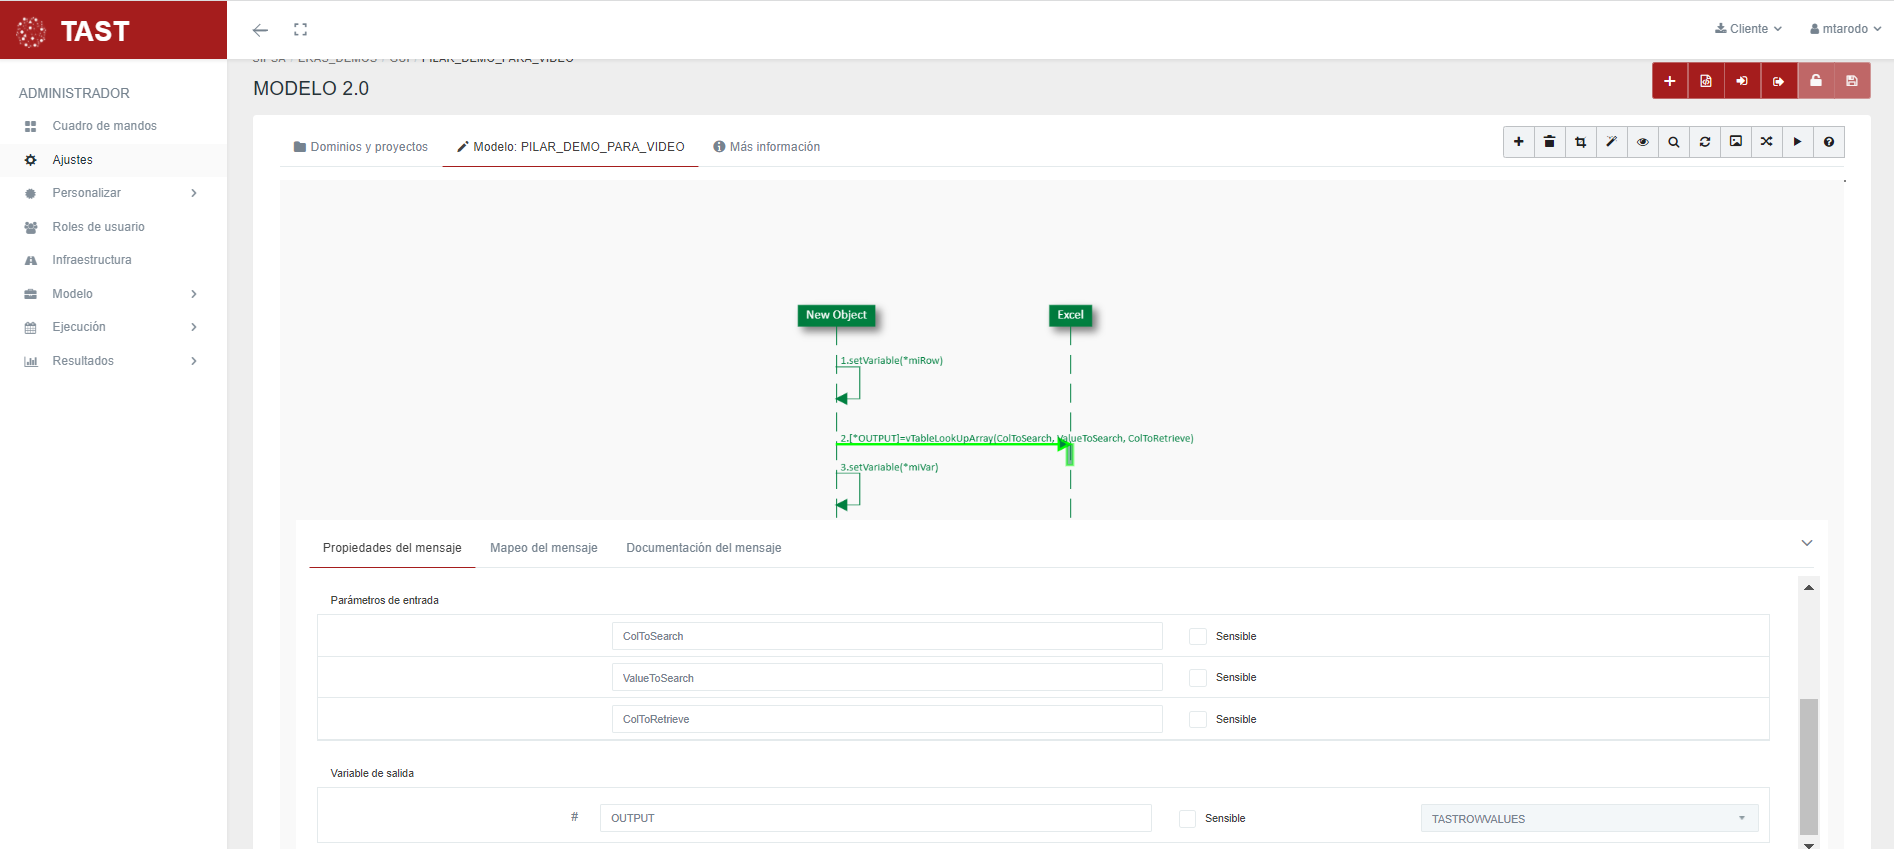Viewport: 1894px width, 849px height.
Task: Click the refresh arrows icon
Action: pos(1704,142)
